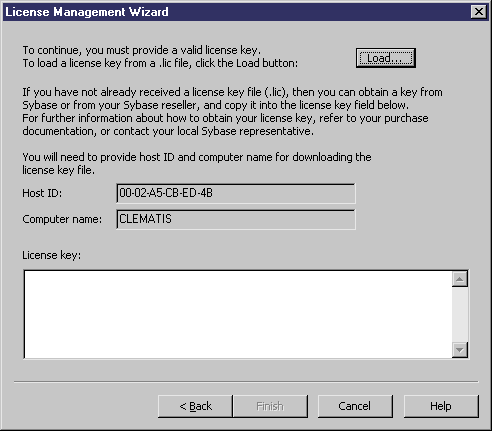The height and width of the screenshot is (431, 492).
Task: Cancel the License Management Wizard
Action: coord(355,406)
